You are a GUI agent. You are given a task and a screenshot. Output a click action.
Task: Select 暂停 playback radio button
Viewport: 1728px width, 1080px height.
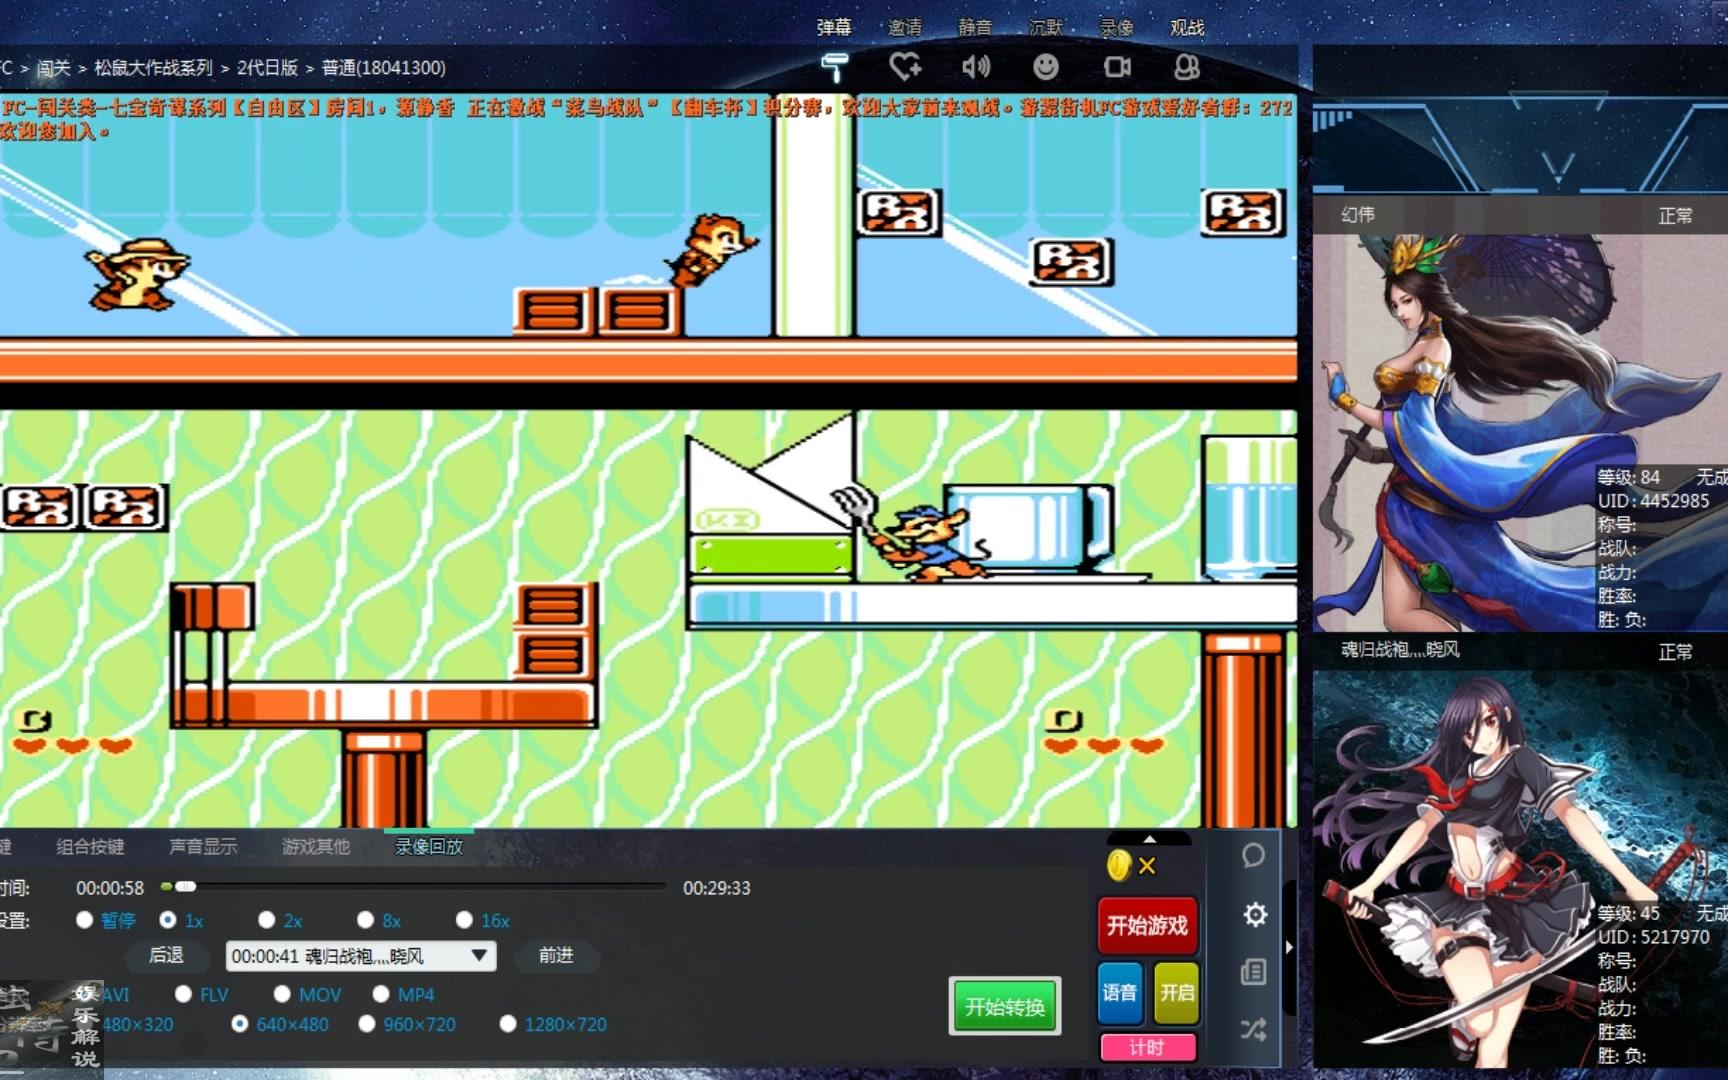(84, 920)
